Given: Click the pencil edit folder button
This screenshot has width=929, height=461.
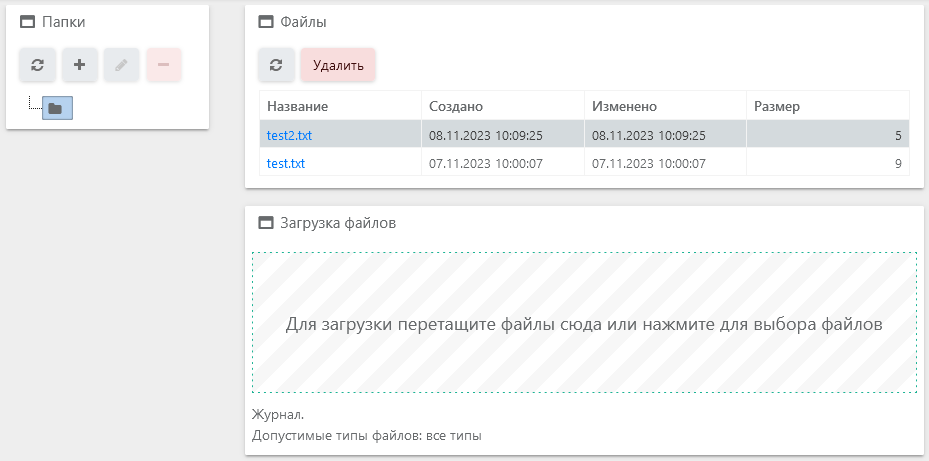Looking at the screenshot, I should pyautogui.click(x=122, y=65).
